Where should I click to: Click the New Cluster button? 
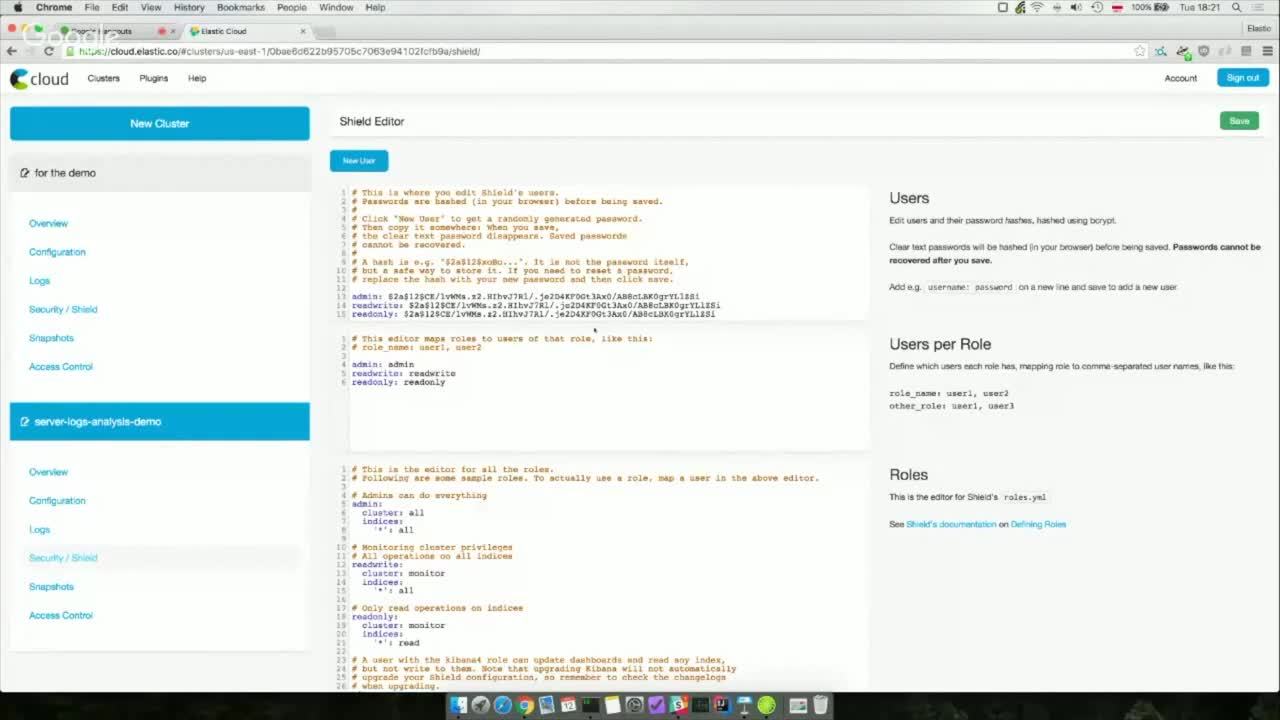pyautogui.click(x=160, y=123)
